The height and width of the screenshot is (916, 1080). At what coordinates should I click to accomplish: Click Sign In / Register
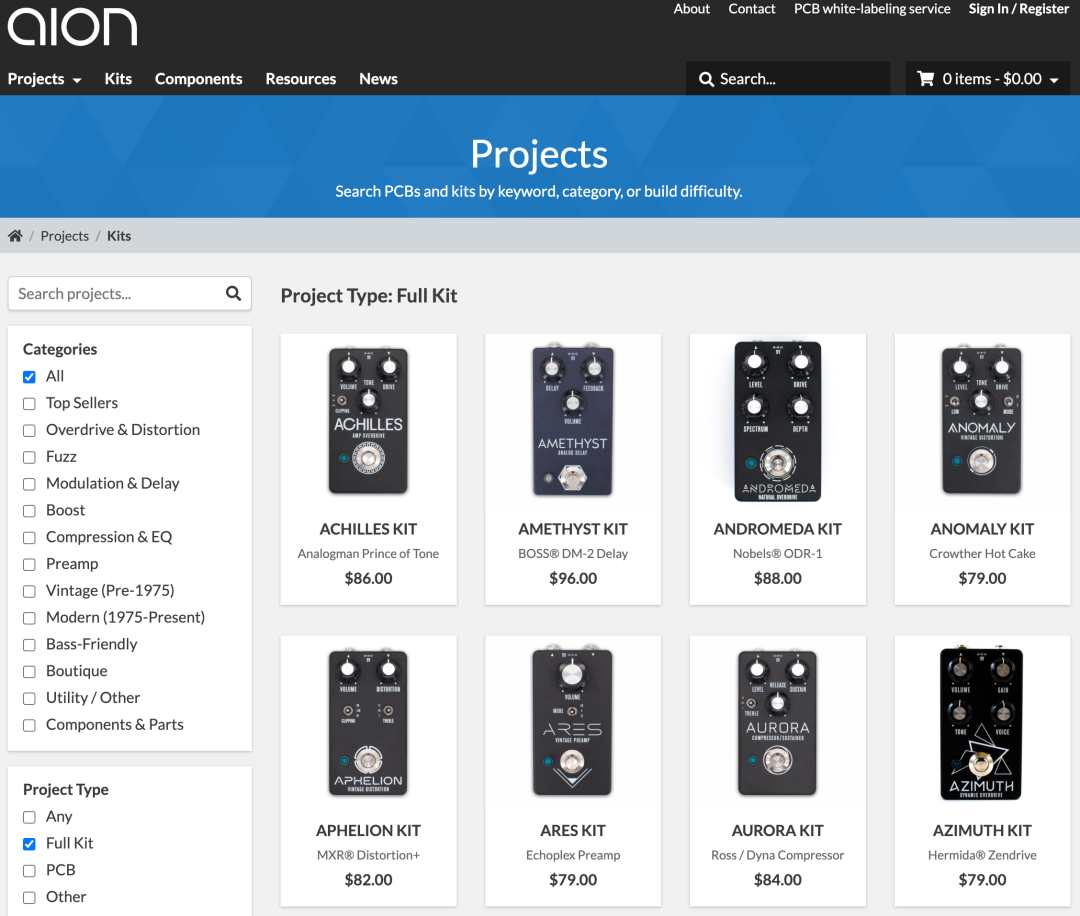(x=1019, y=9)
